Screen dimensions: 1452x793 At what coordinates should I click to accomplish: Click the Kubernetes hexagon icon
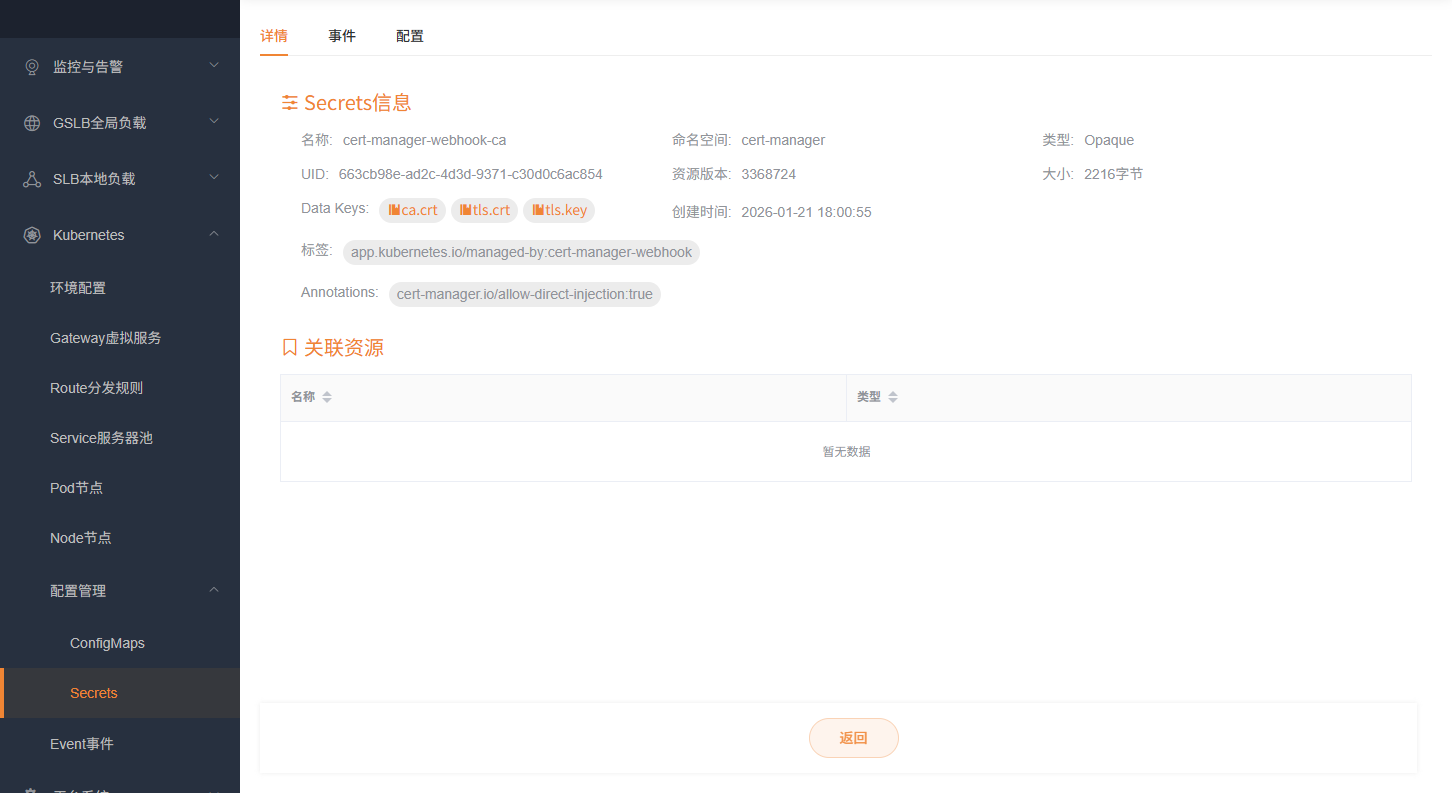click(x=32, y=235)
